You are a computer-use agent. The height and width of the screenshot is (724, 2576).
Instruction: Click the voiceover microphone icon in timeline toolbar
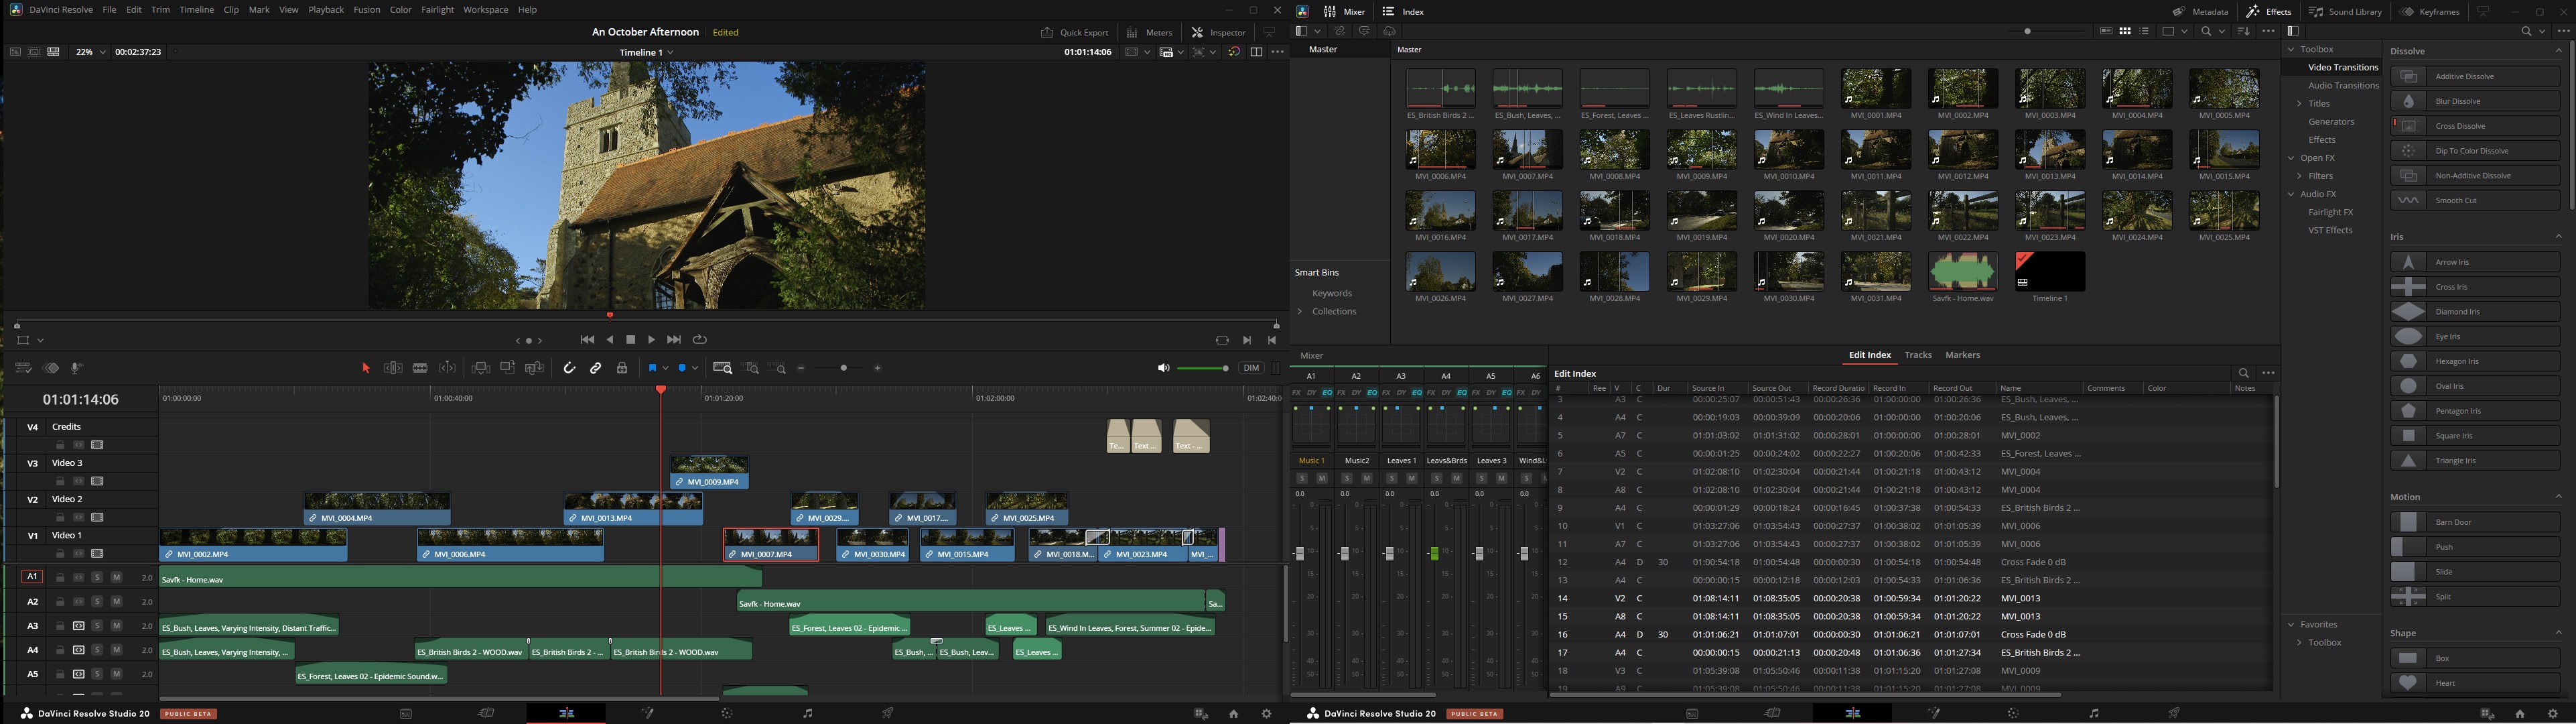click(x=77, y=369)
